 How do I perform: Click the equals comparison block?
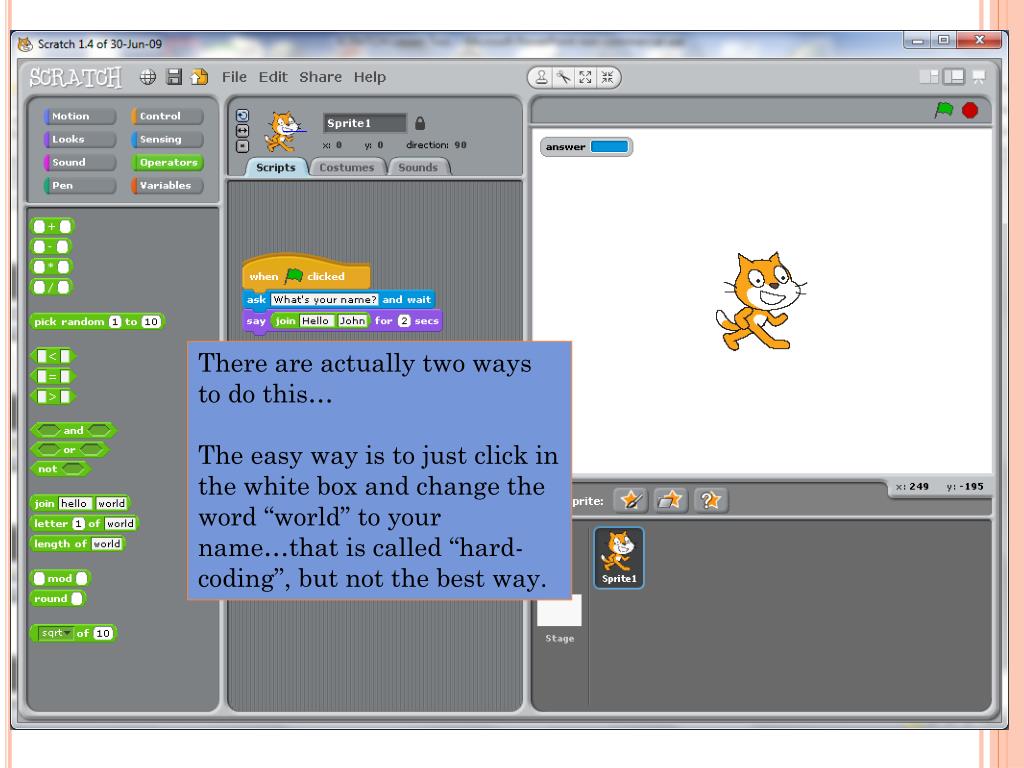[x=53, y=376]
